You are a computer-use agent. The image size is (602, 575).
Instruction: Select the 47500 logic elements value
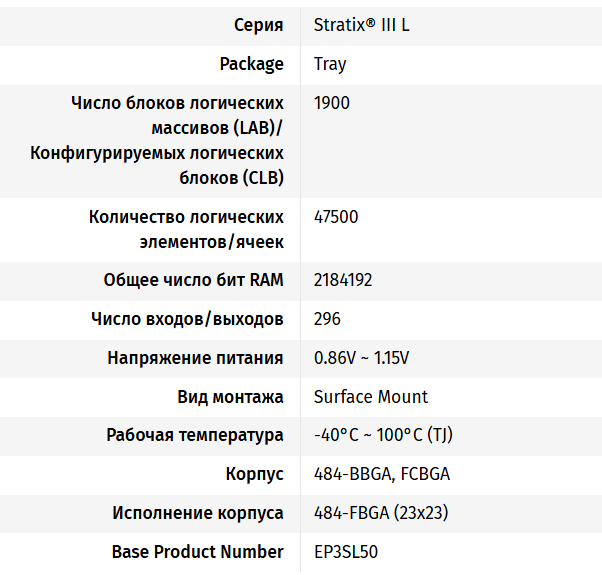click(336, 217)
